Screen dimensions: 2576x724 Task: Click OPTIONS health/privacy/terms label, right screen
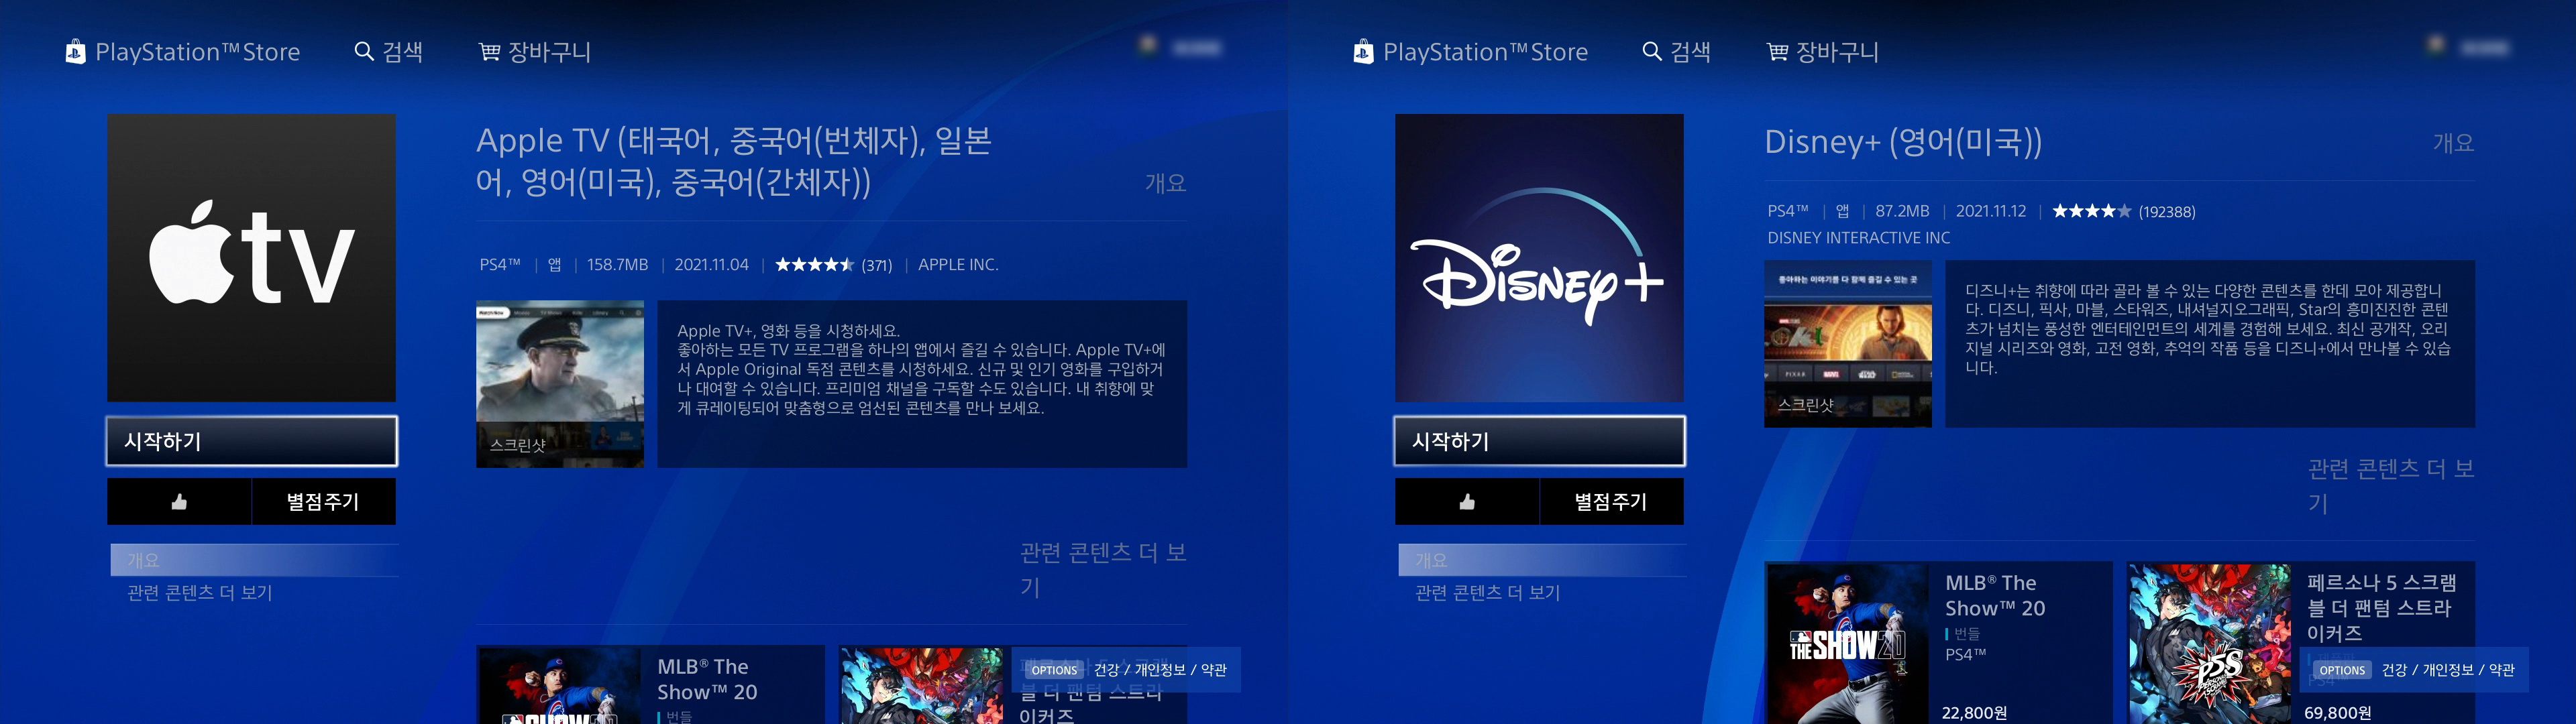[x=2415, y=670]
